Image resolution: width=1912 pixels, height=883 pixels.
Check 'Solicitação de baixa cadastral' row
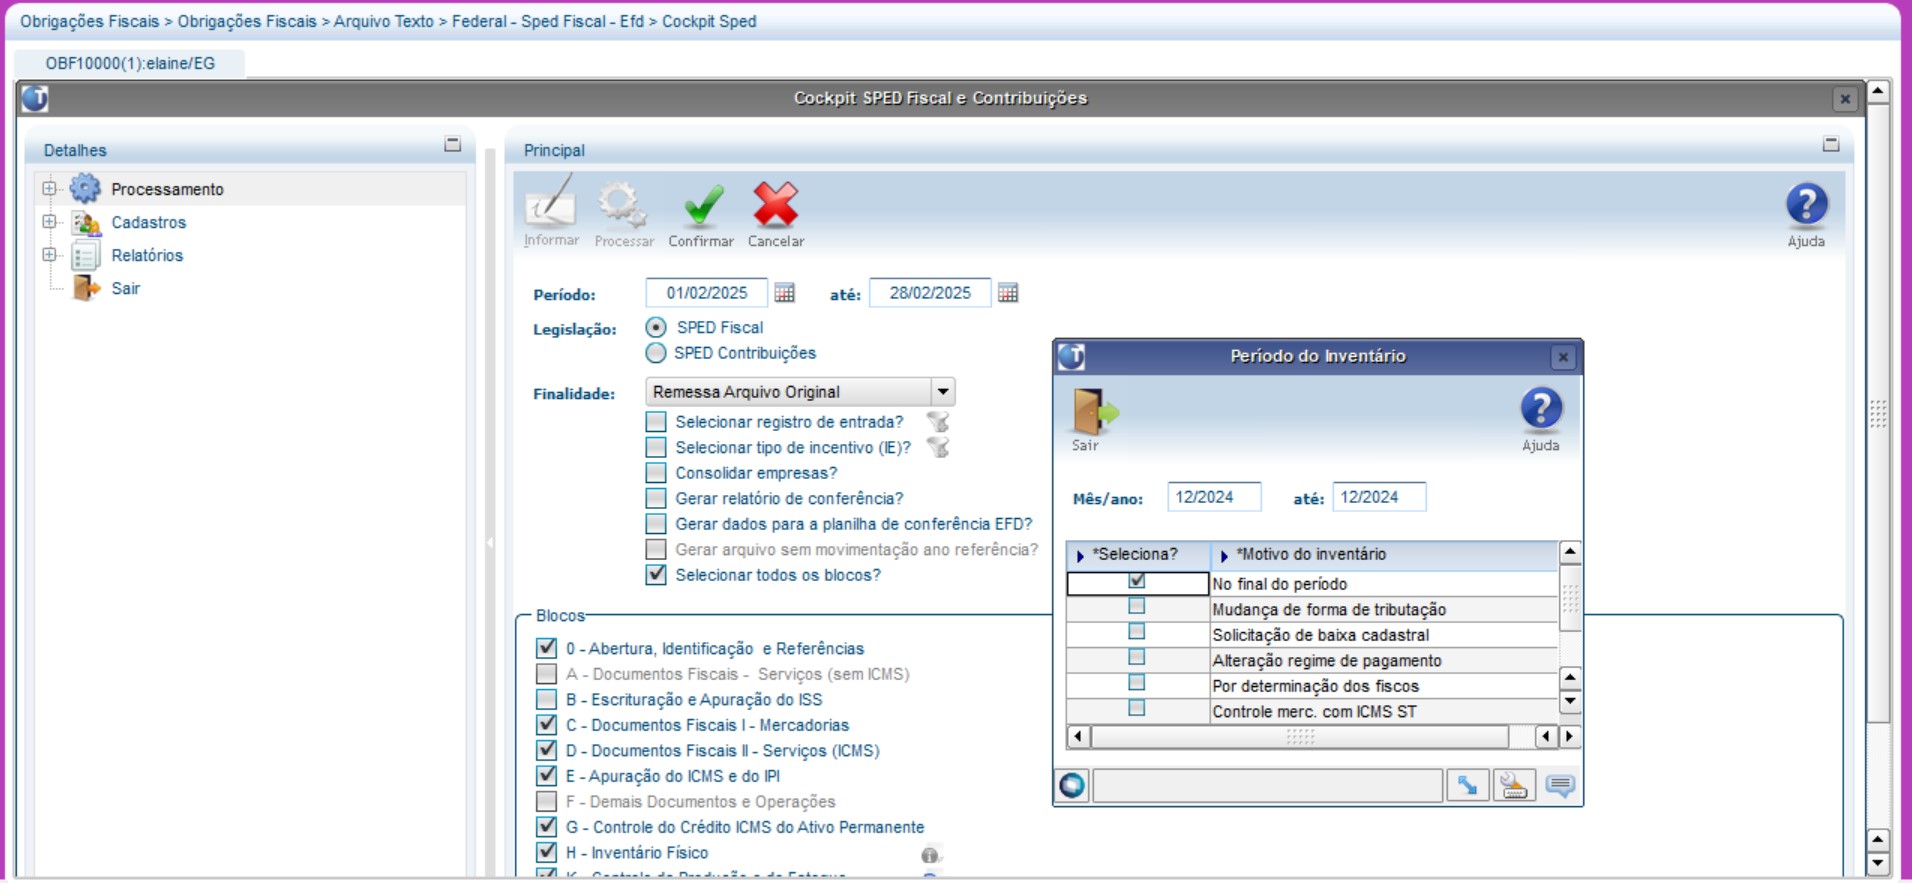click(x=1137, y=632)
